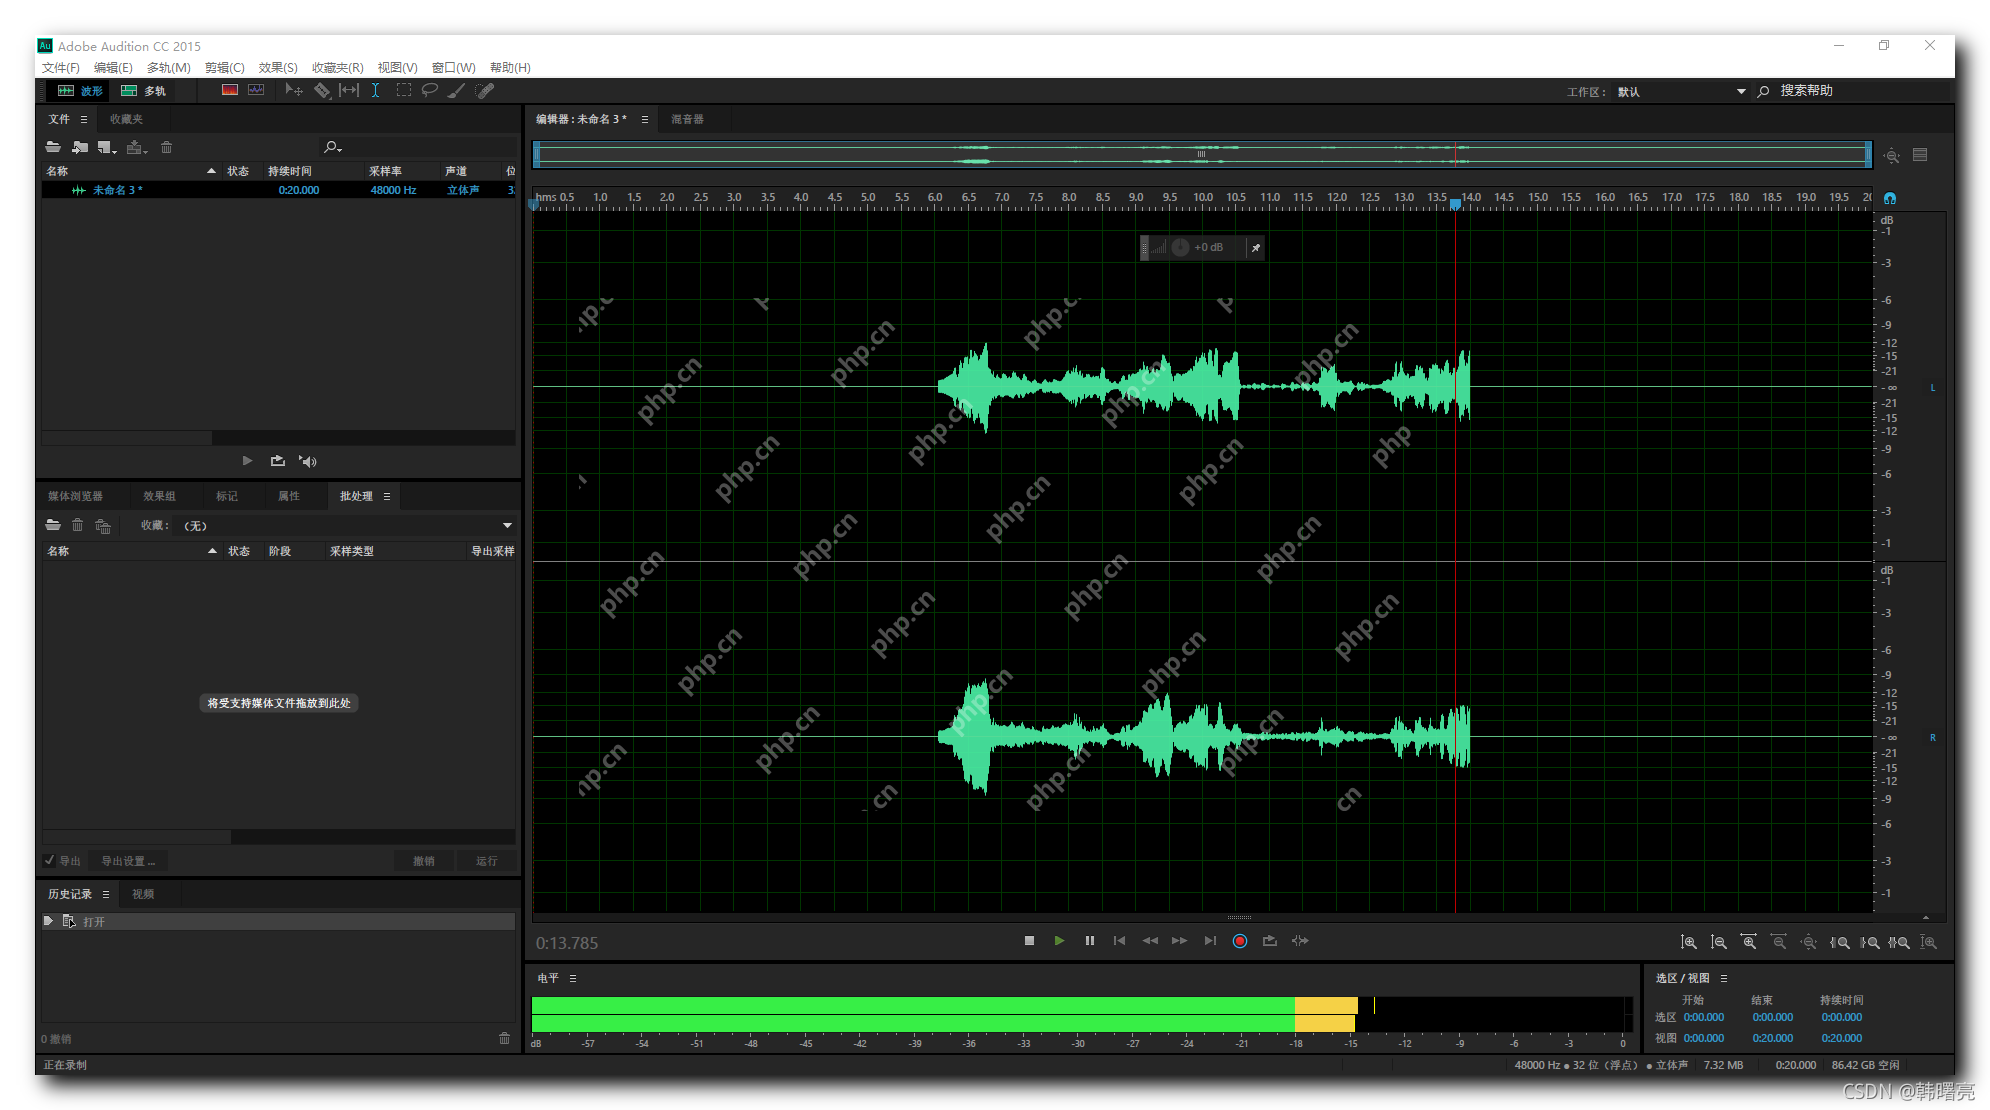Select the paintbrush selection tool
Image resolution: width=1990 pixels, height=1110 pixels.
(456, 90)
